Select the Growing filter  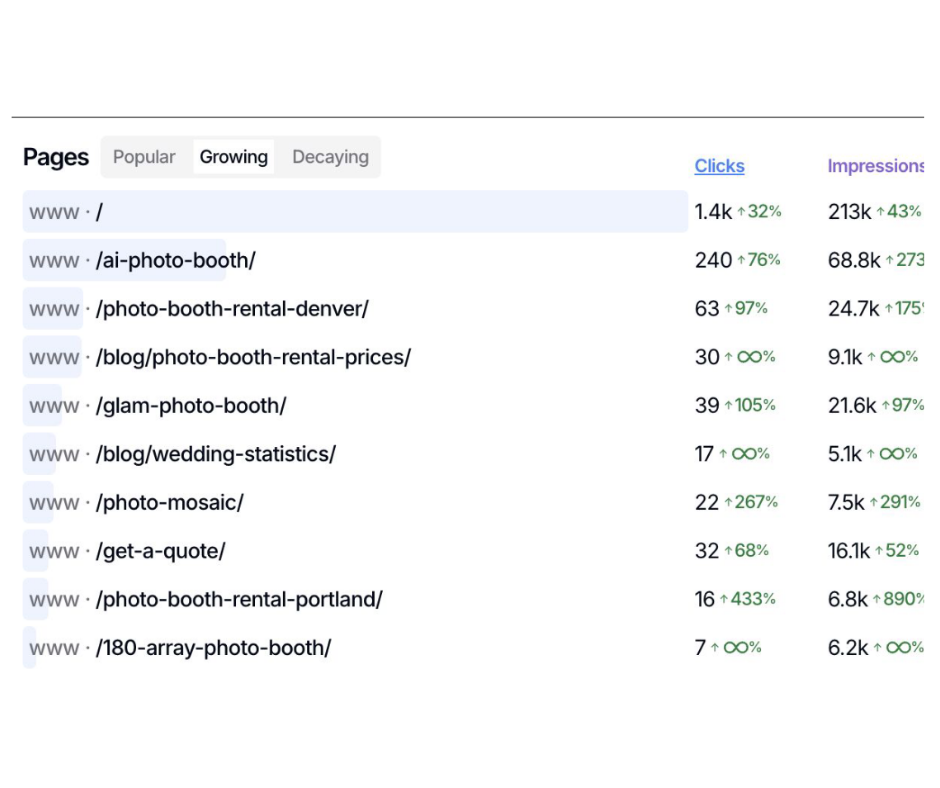coord(233,157)
